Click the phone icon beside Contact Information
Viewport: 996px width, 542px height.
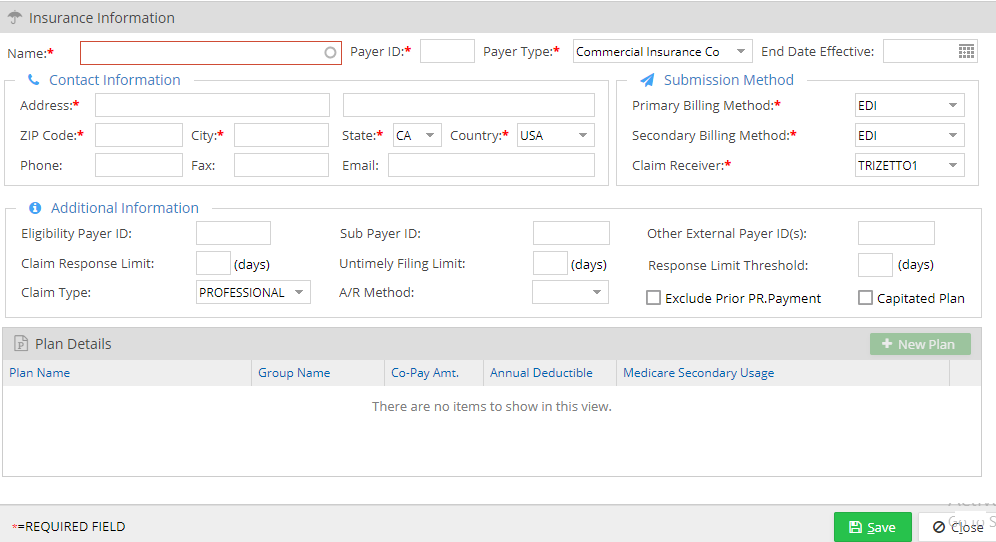[x=34, y=79]
